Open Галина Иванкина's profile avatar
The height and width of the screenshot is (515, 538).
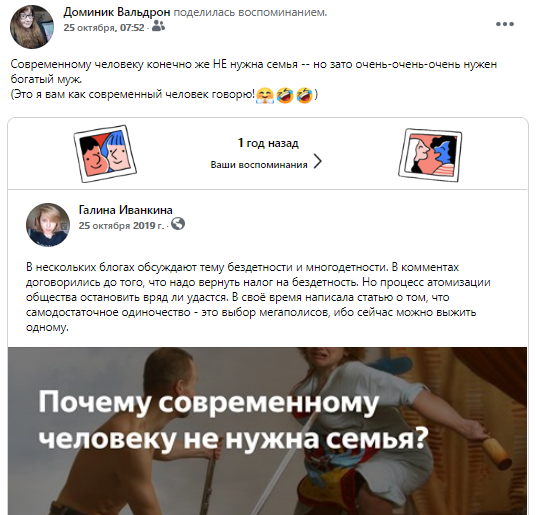(48, 225)
